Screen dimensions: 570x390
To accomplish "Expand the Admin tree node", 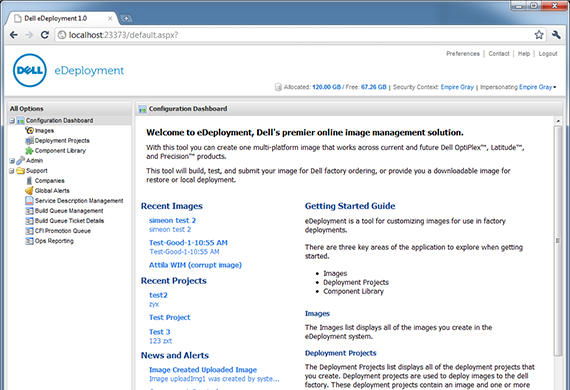I will 12,161.
